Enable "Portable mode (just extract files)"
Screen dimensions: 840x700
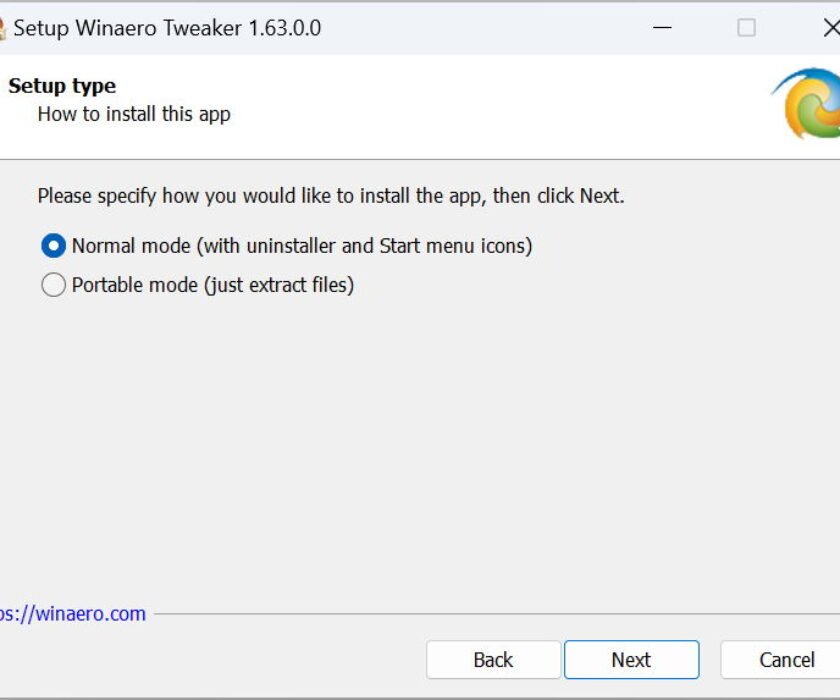[x=56, y=284]
